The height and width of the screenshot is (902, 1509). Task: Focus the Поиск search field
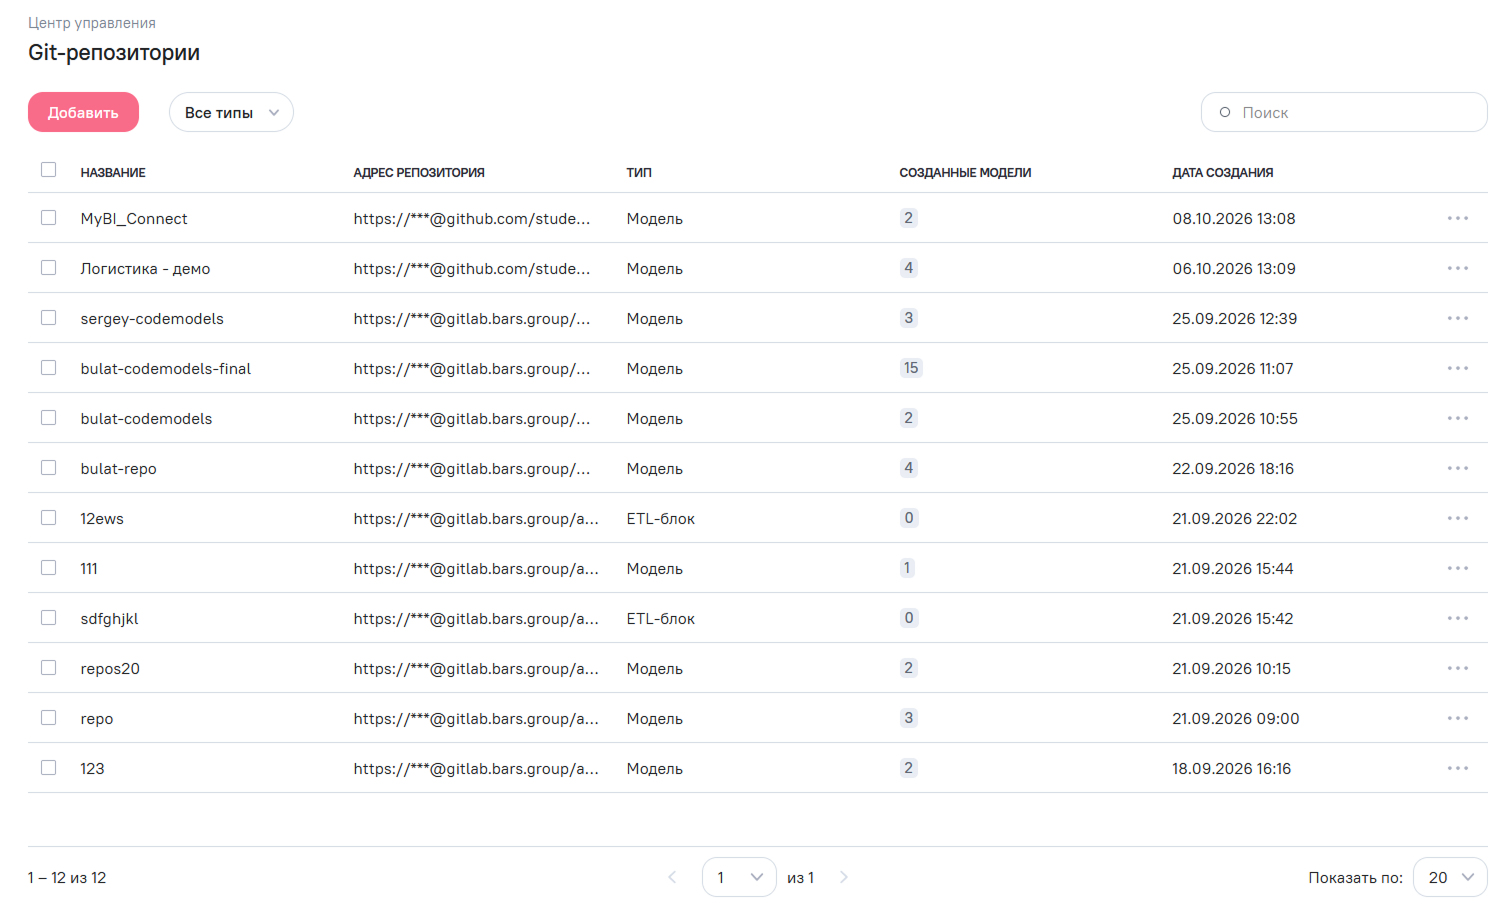pos(1344,112)
